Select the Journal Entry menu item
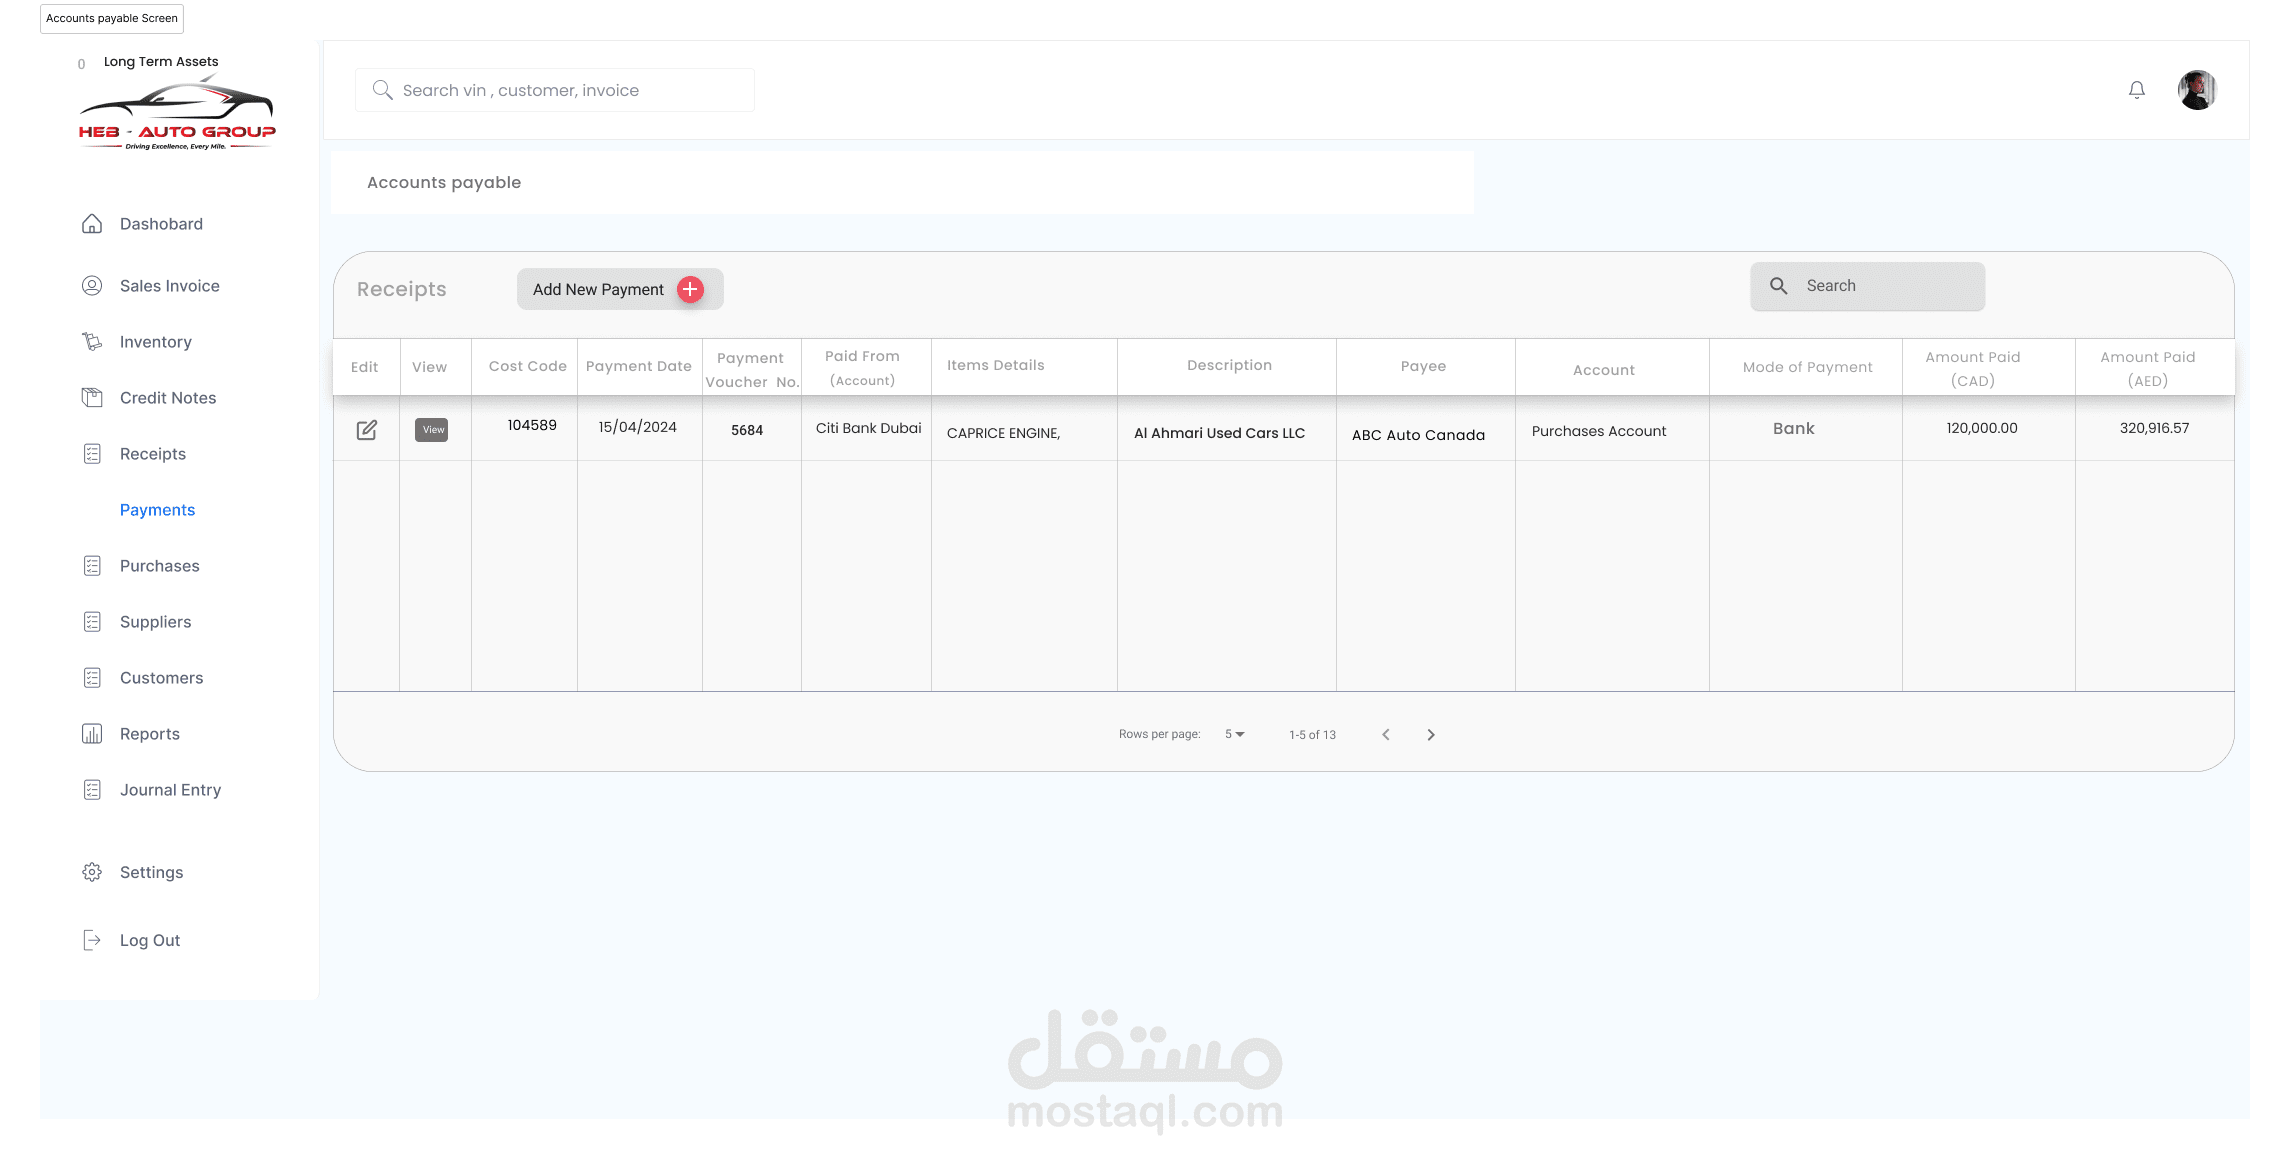This screenshot has width=2291, height=1159. 170,790
